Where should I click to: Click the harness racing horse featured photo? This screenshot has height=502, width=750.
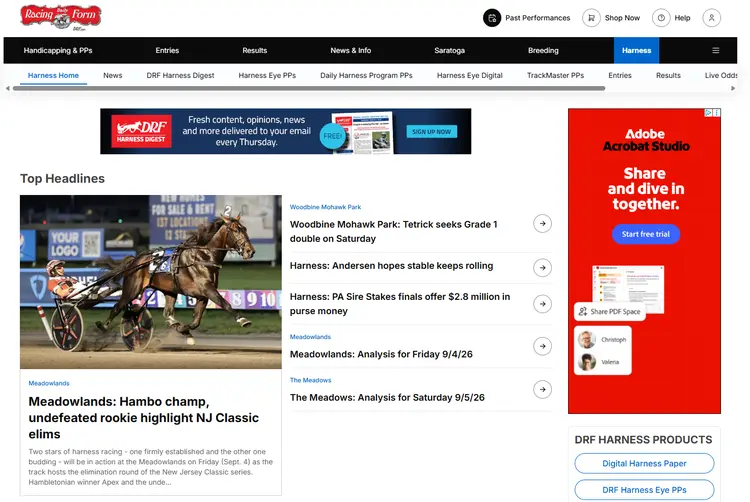click(x=151, y=282)
